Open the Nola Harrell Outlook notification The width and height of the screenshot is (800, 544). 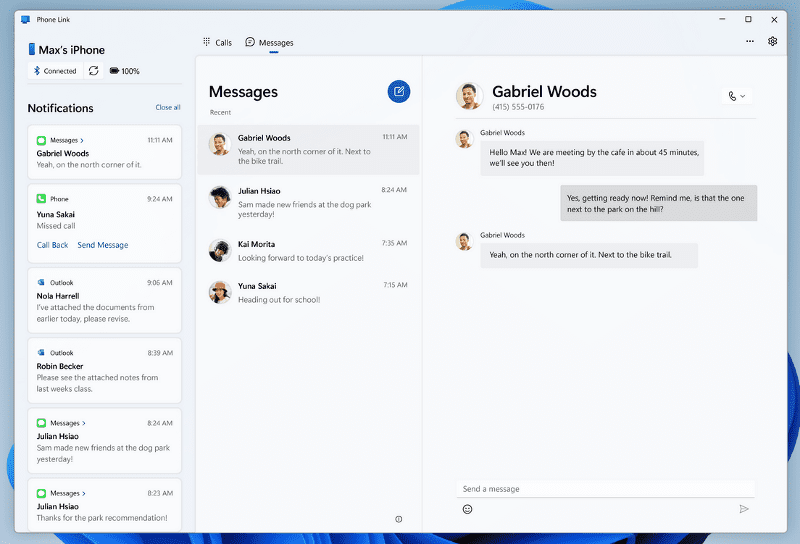(x=105, y=301)
